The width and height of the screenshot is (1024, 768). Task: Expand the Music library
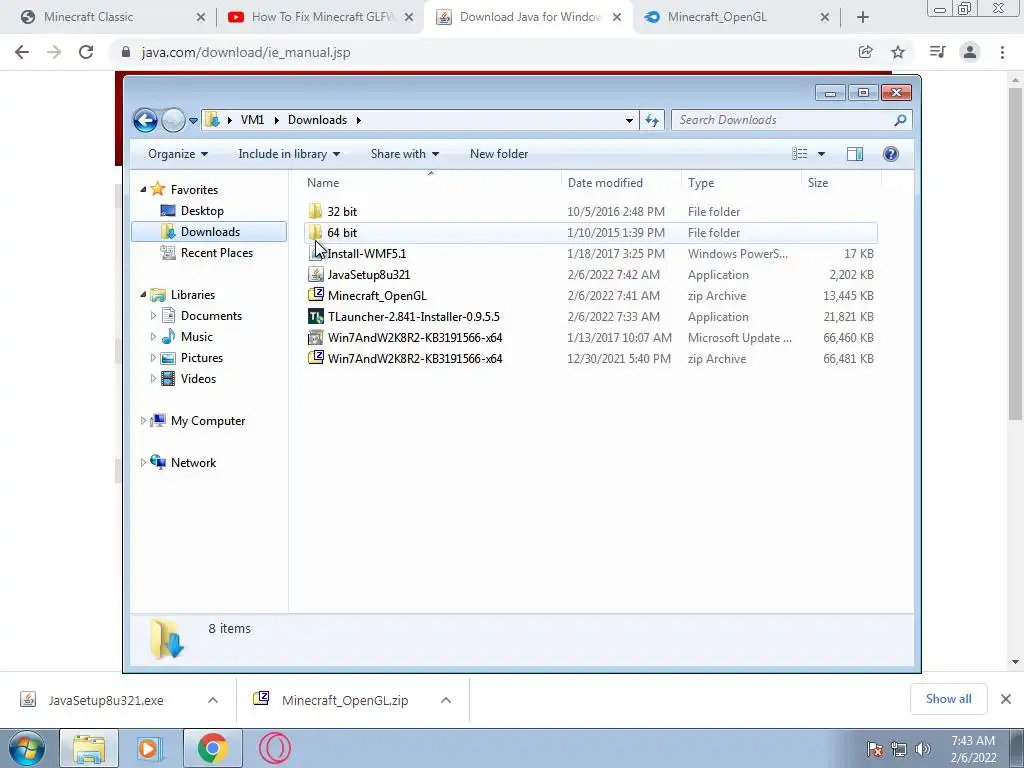click(153, 336)
